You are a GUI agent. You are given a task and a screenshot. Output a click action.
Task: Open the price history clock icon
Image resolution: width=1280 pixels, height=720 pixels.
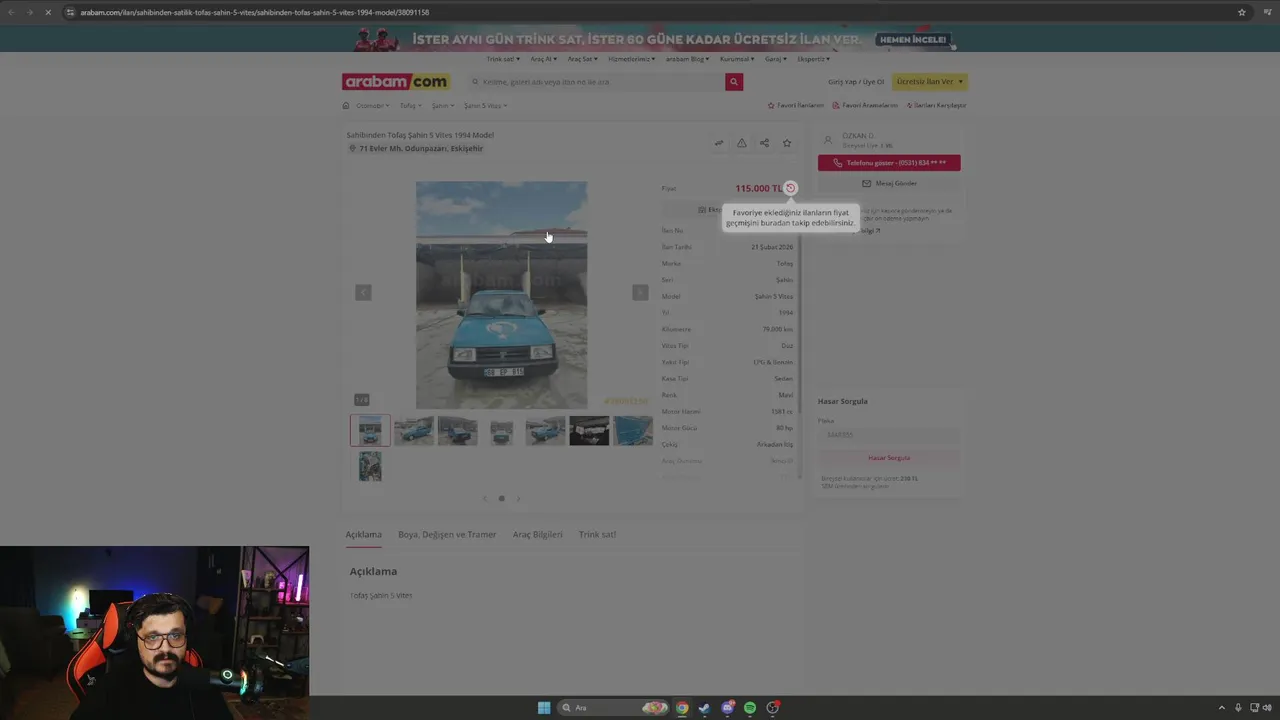tap(790, 188)
